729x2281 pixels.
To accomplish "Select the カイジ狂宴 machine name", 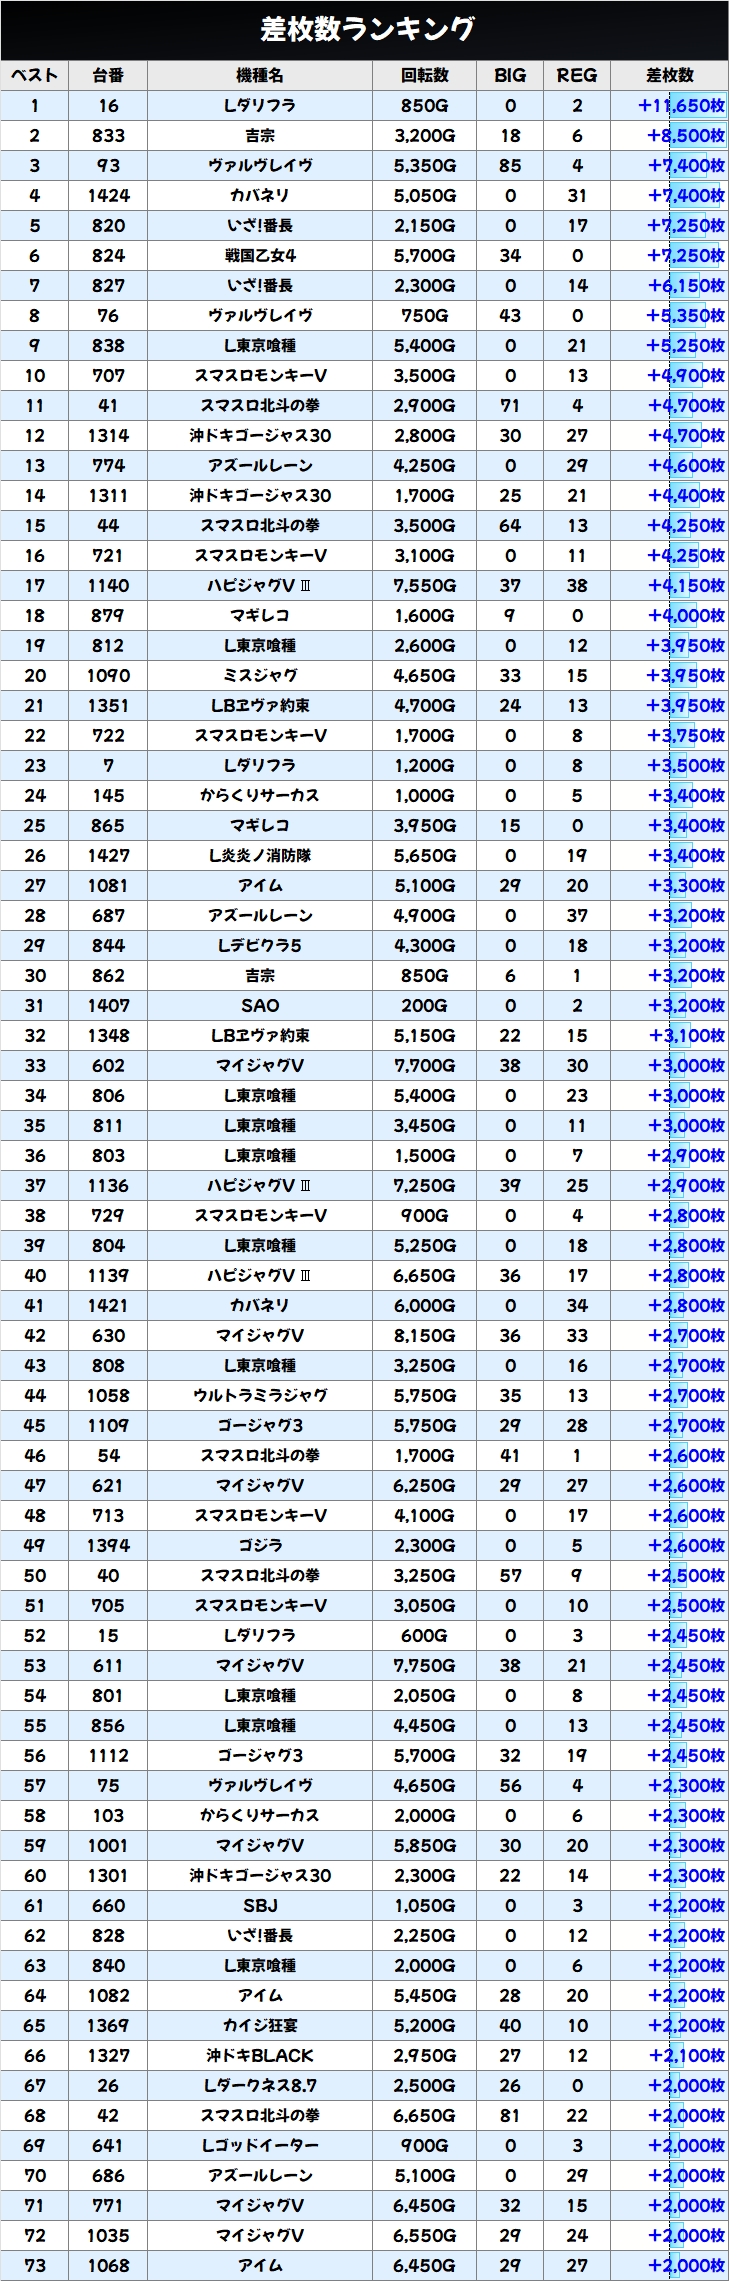I will pos(260,2026).
